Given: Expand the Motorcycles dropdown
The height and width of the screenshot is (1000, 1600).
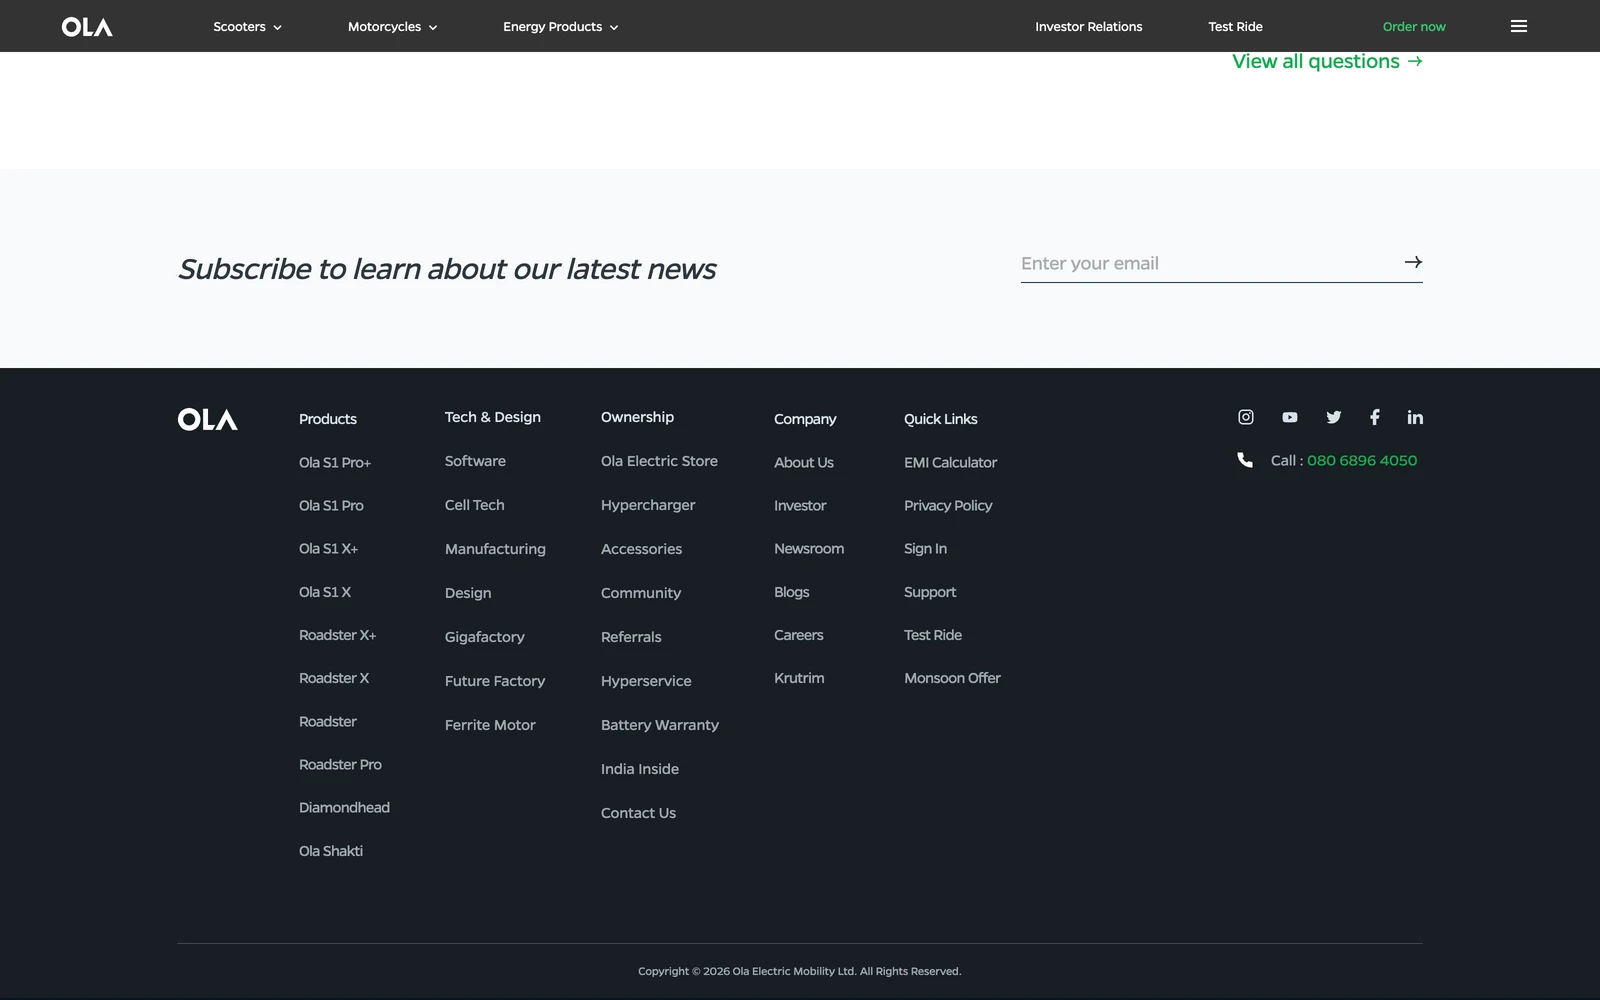Looking at the screenshot, I should coord(392,27).
